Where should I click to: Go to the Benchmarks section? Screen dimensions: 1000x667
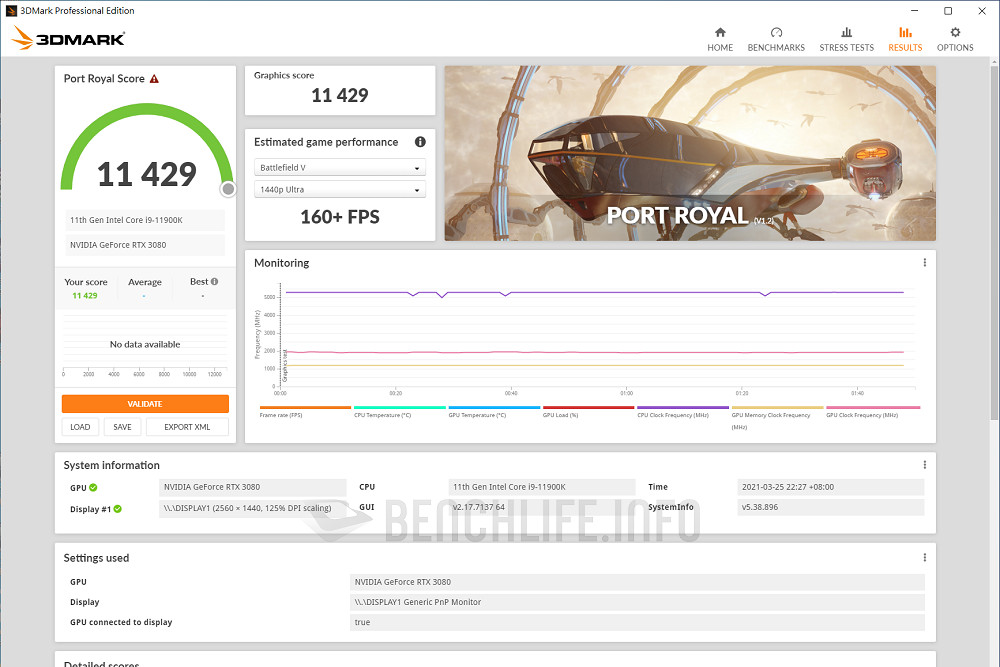click(x=776, y=40)
